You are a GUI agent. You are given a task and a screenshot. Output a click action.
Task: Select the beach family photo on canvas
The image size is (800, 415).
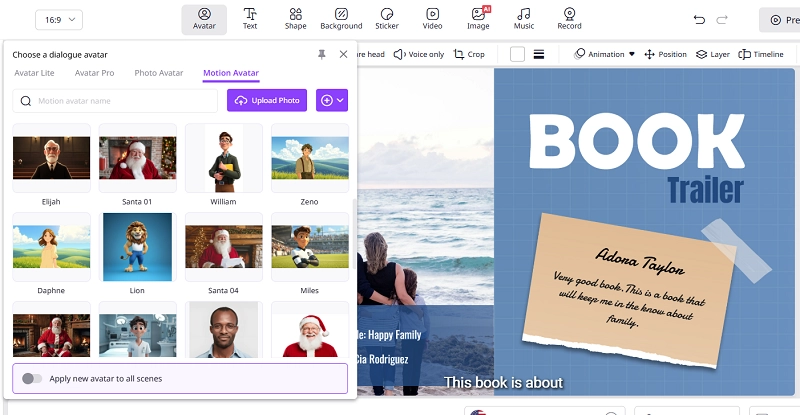426,232
